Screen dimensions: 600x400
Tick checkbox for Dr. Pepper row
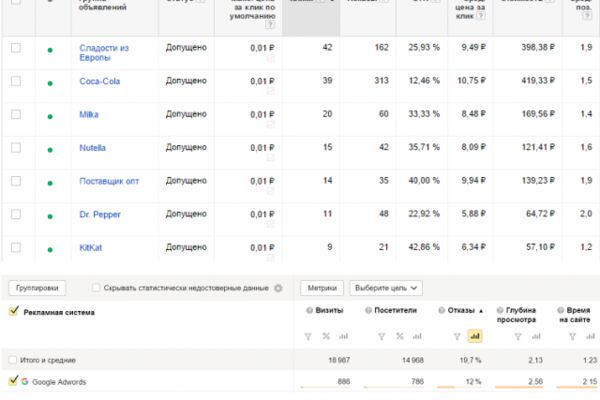[16, 214]
